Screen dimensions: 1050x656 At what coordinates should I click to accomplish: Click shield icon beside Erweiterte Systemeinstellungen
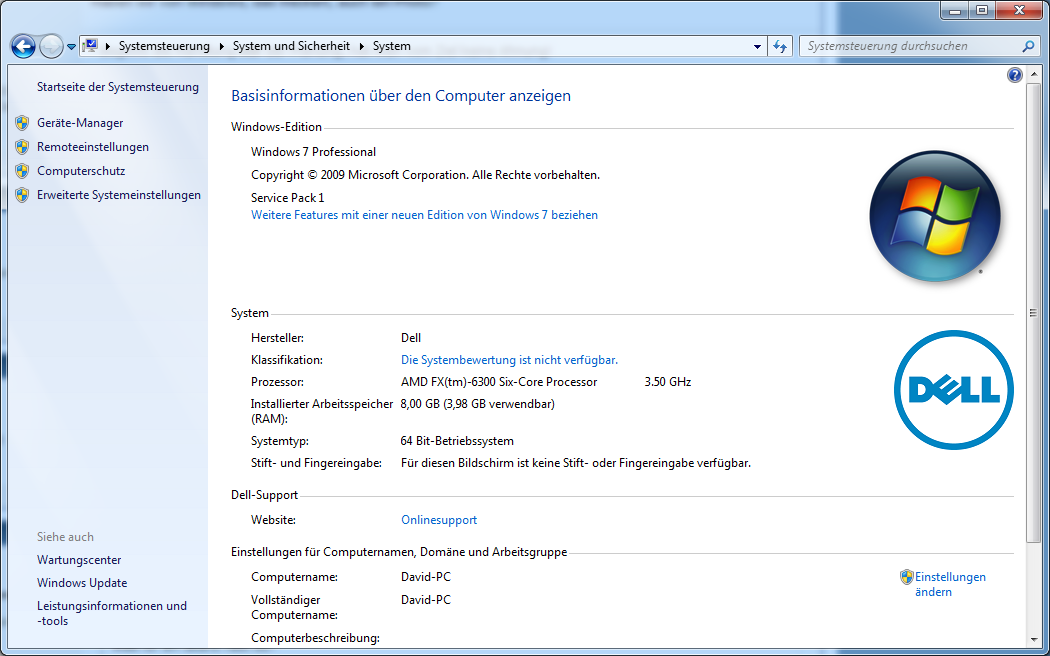(x=22, y=195)
